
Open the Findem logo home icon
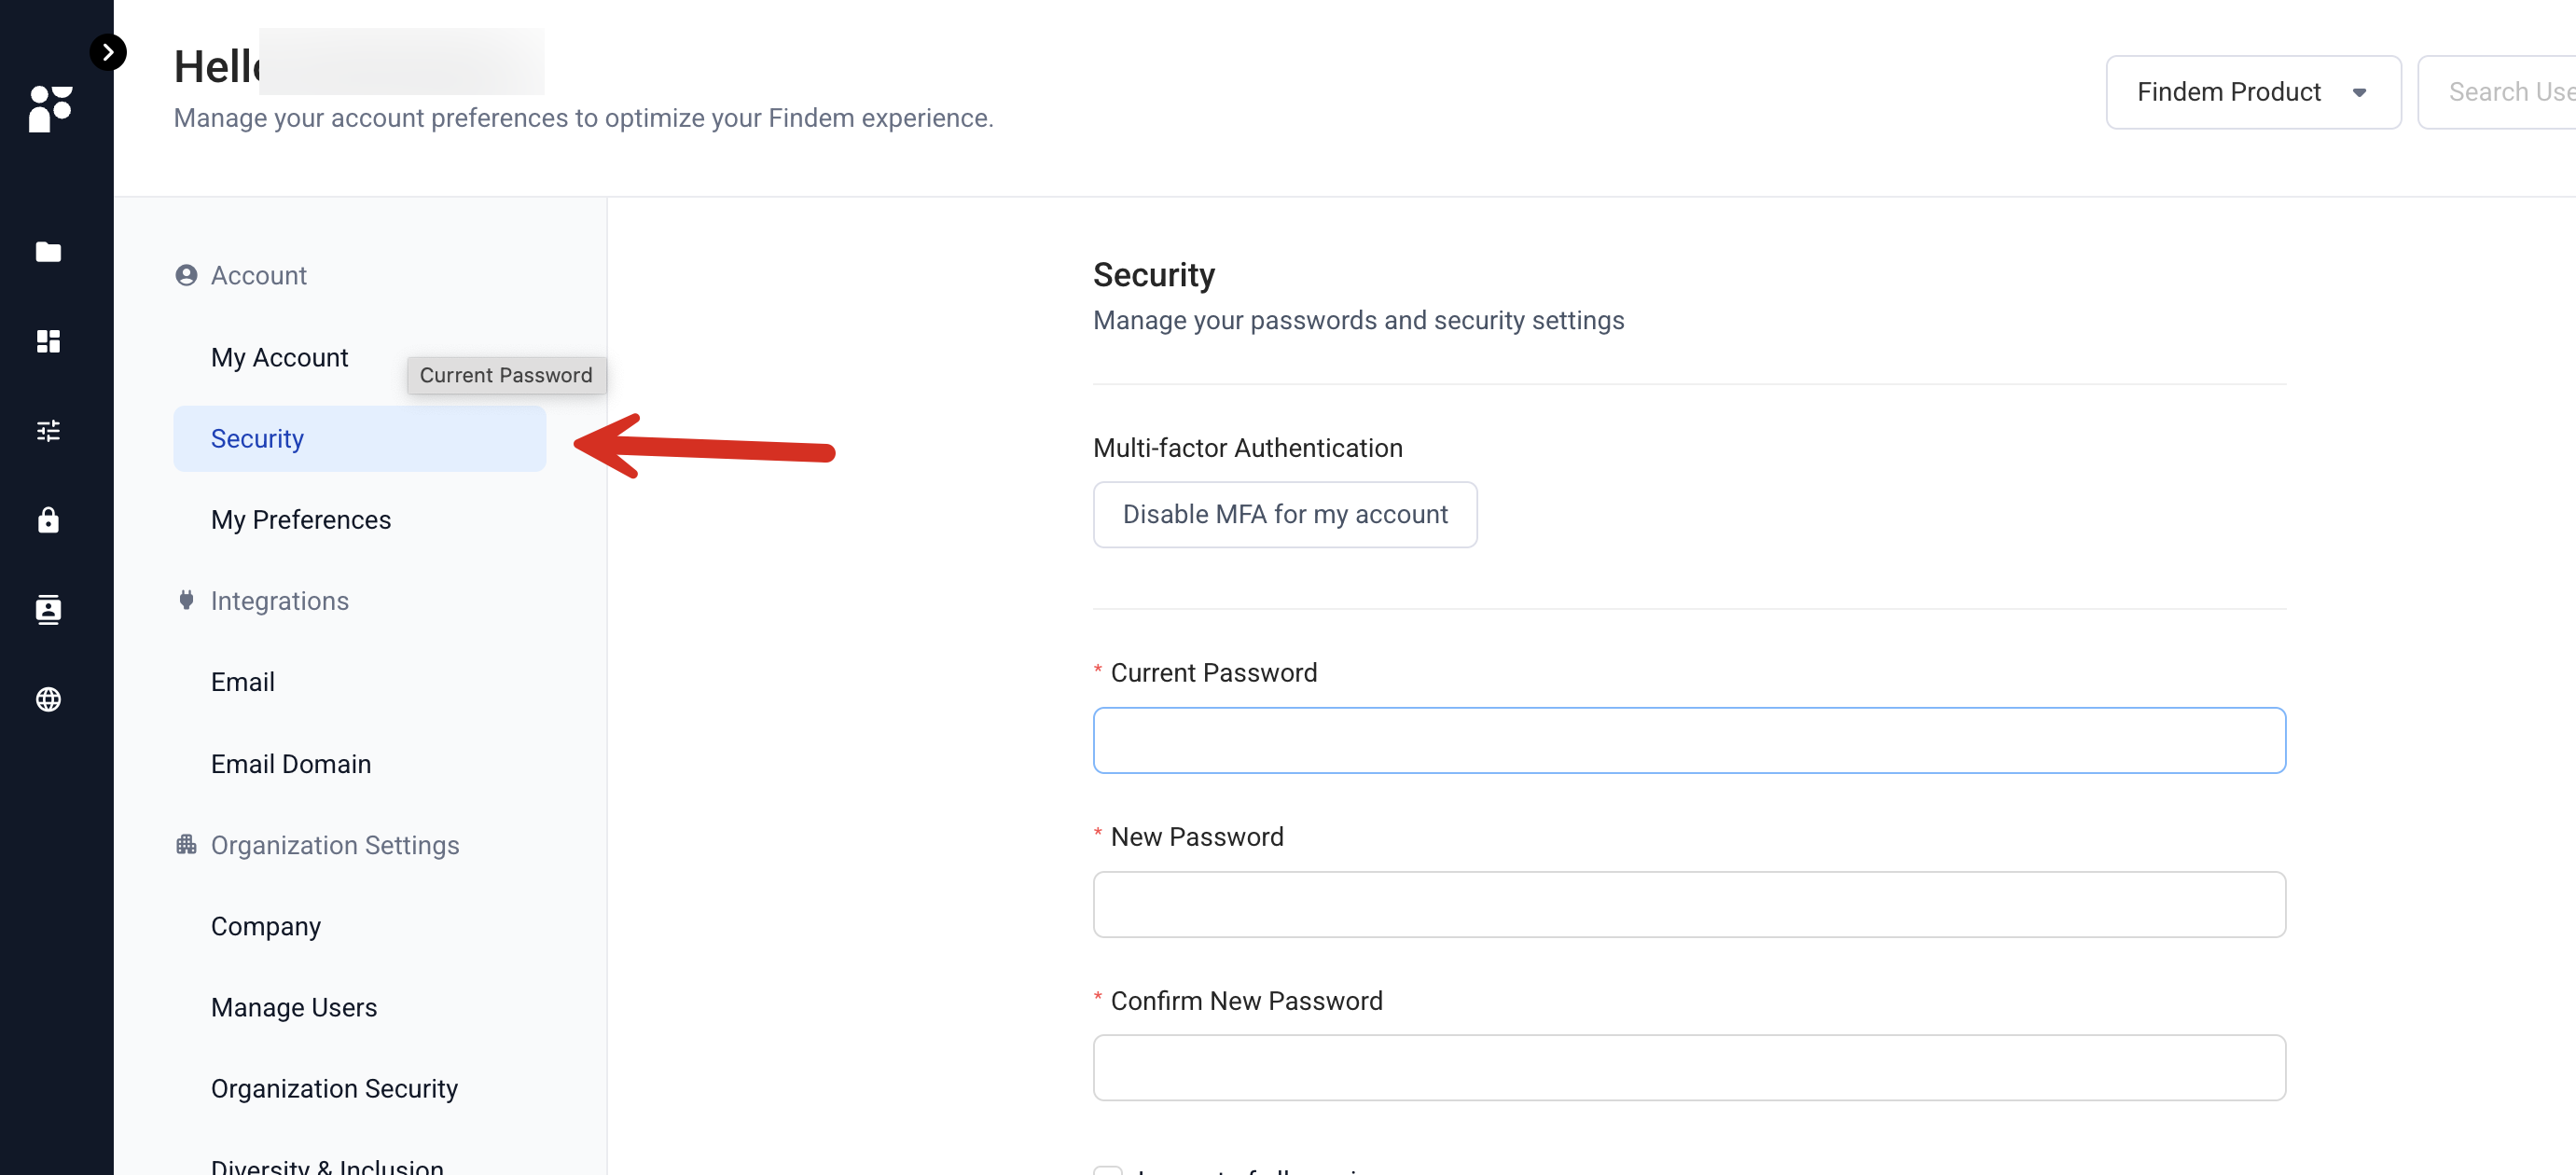50,108
